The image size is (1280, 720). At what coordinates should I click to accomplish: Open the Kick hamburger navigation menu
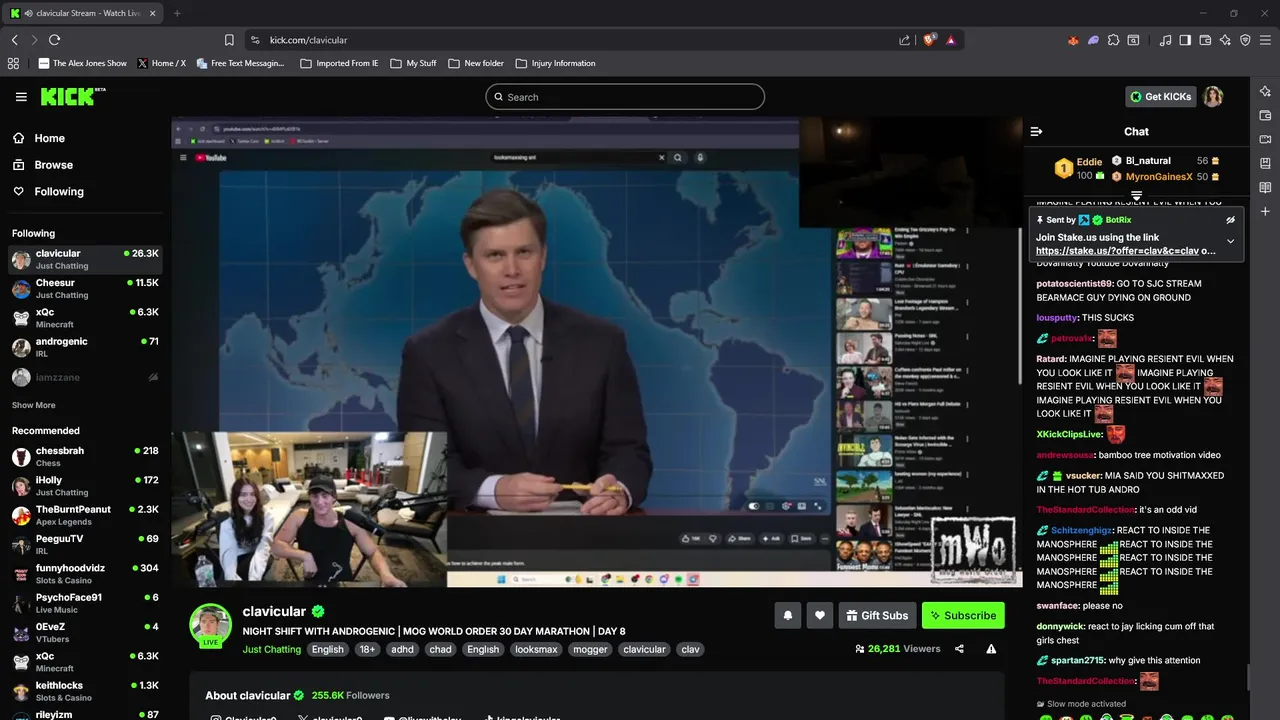pyautogui.click(x=21, y=97)
